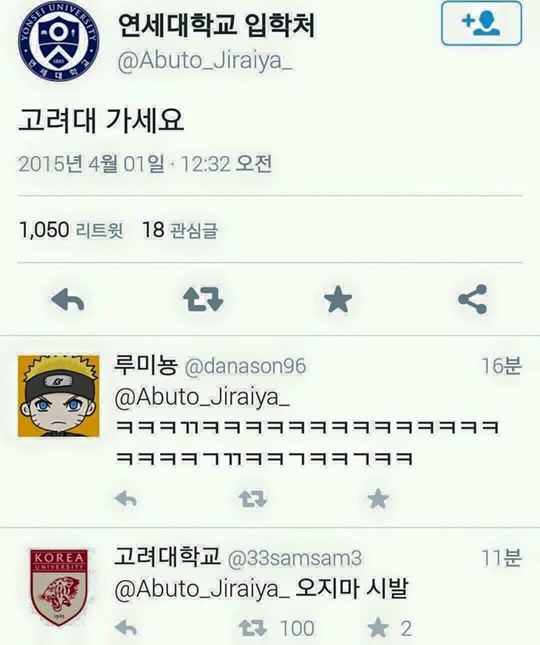Open the Korea University crest avatar
Screen dimensions: 540x645
[x=58, y=587]
